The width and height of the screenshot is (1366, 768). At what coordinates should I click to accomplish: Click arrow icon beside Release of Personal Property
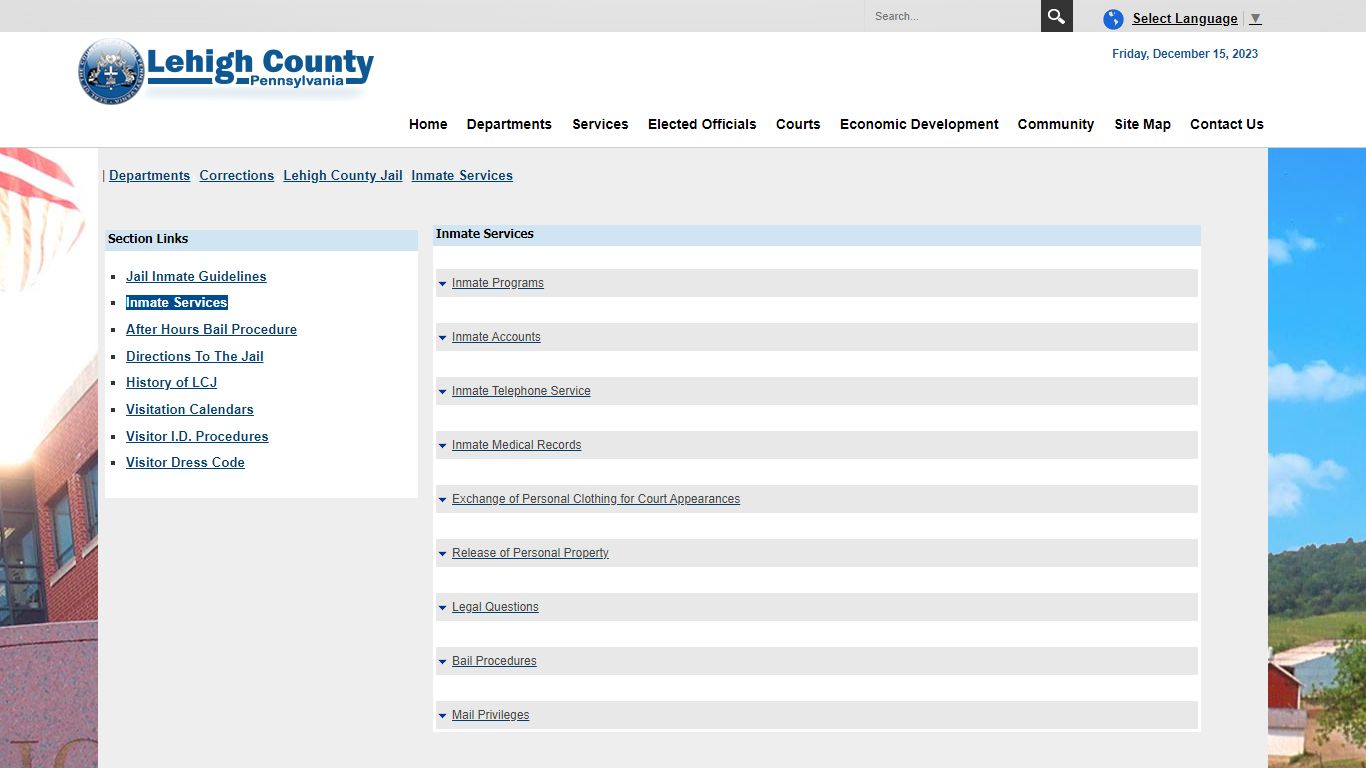pos(442,554)
